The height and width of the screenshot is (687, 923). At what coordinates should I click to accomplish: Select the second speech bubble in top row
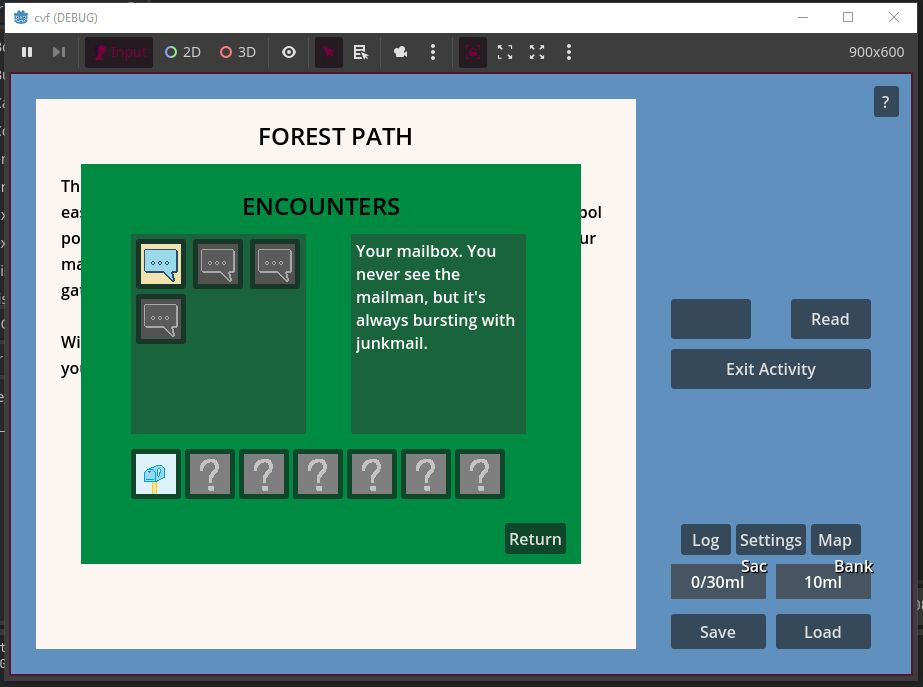click(x=218, y=264)
